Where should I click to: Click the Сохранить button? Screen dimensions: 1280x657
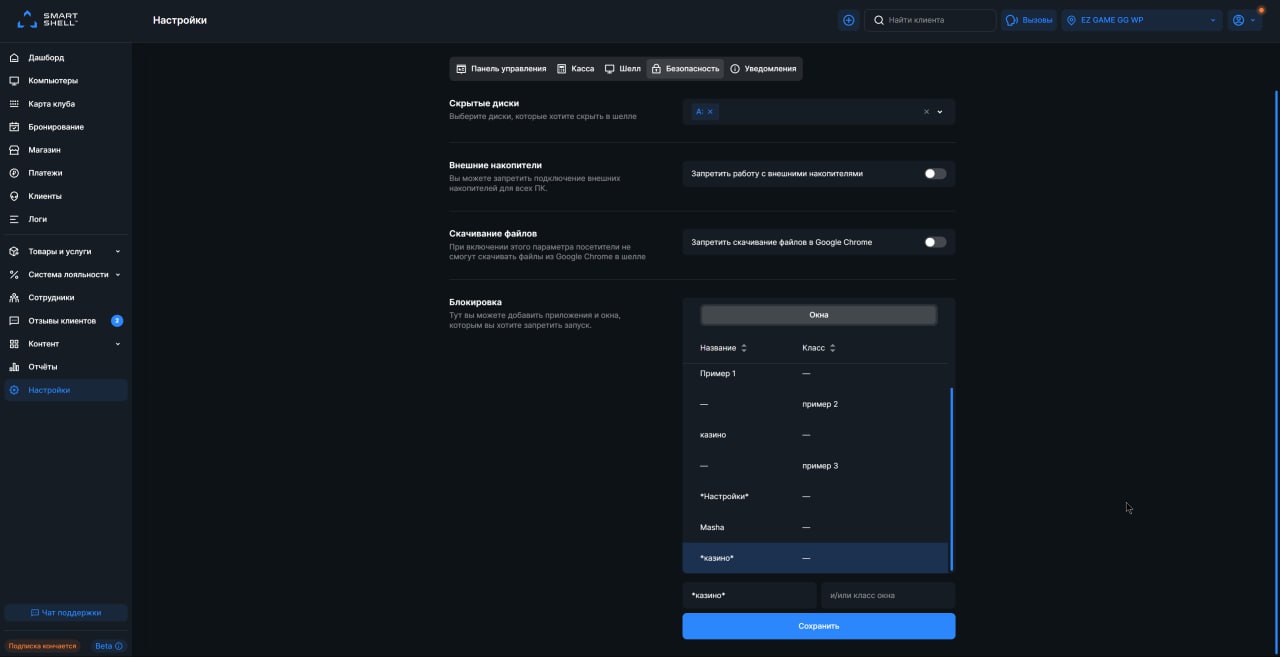tap(818, 626)
